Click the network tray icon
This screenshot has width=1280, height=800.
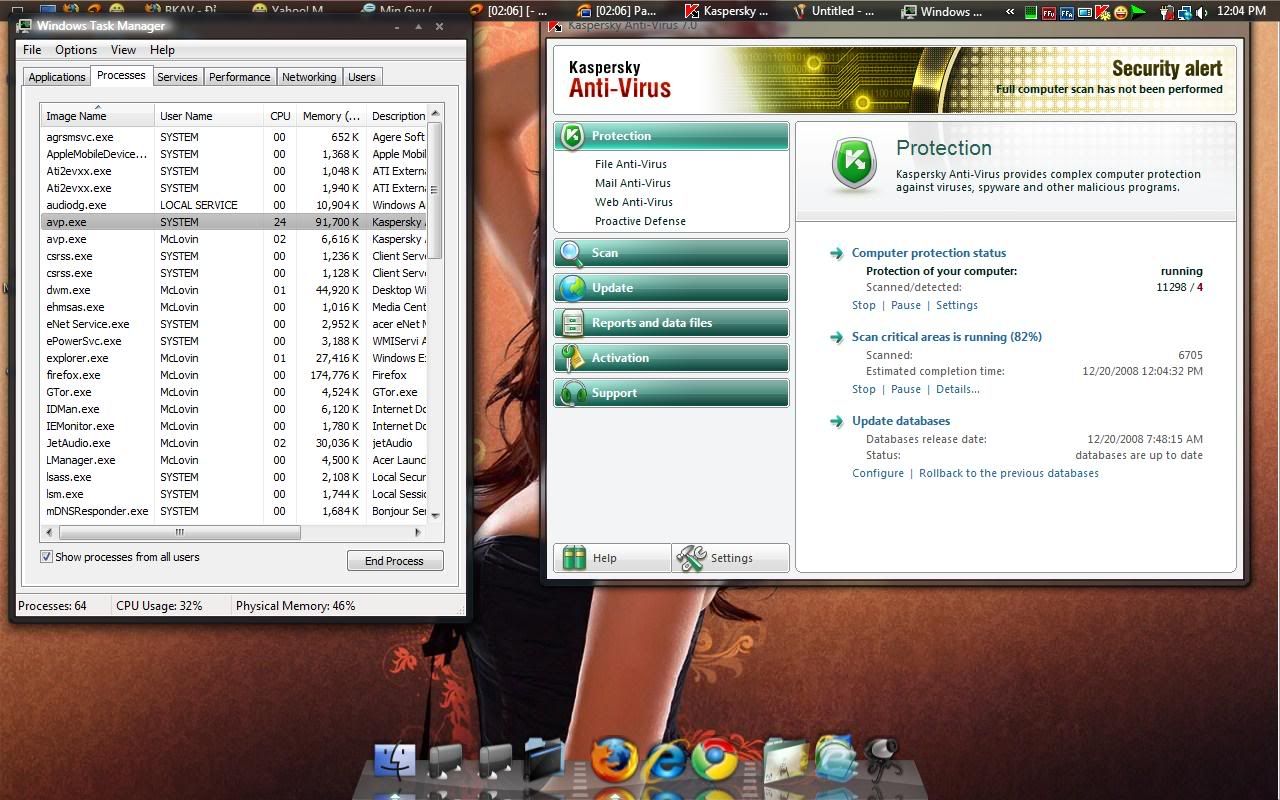pos(1183,12)
